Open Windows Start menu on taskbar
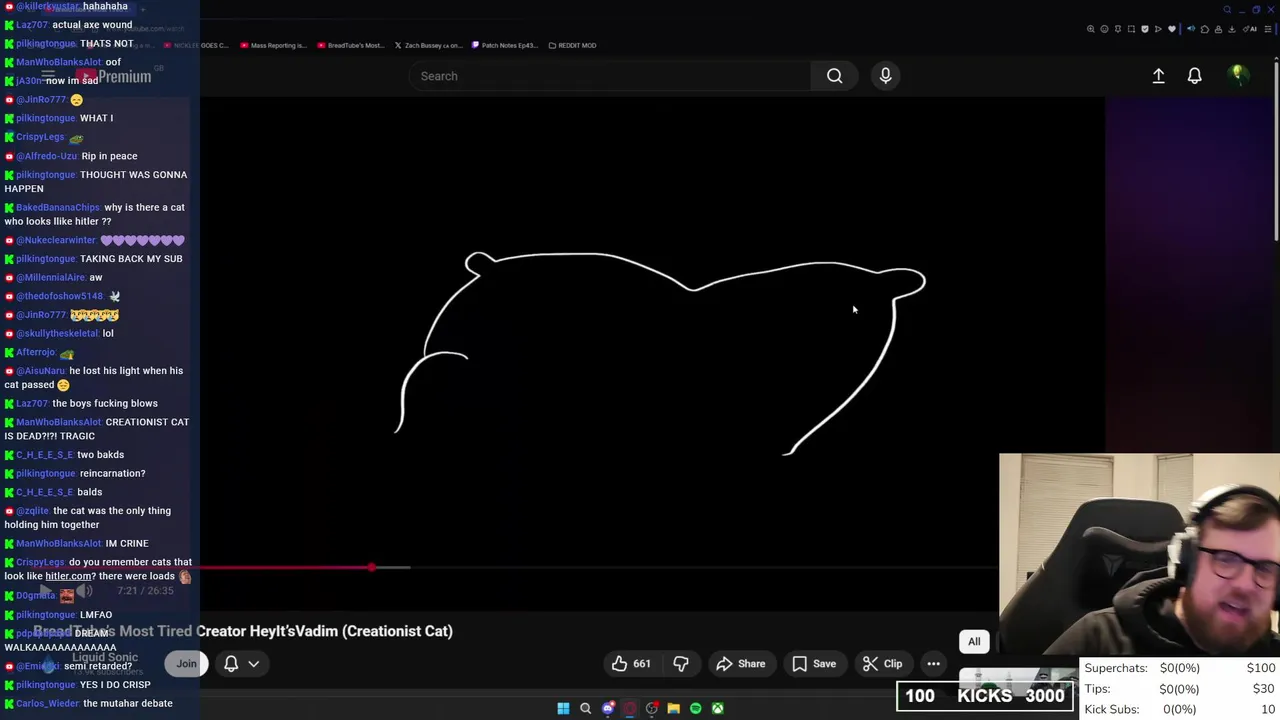Screen dimensions: 1280x720 click(x=563, y=709)
